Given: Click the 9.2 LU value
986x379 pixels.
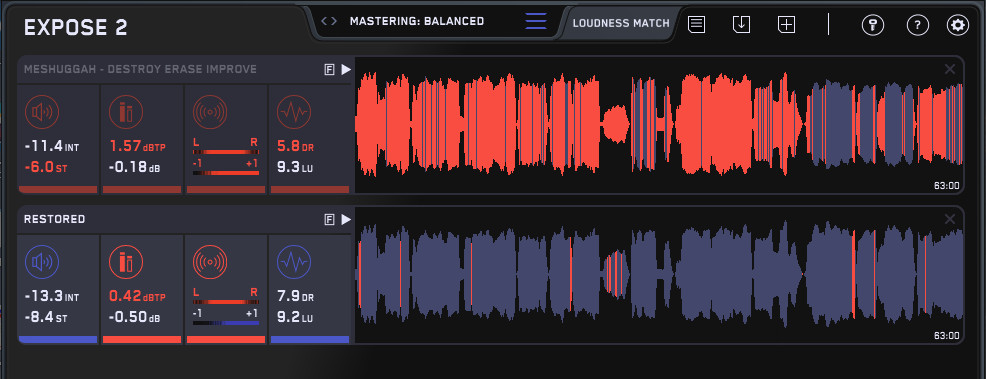Looking at the screenshot, I should coord(294,317).
